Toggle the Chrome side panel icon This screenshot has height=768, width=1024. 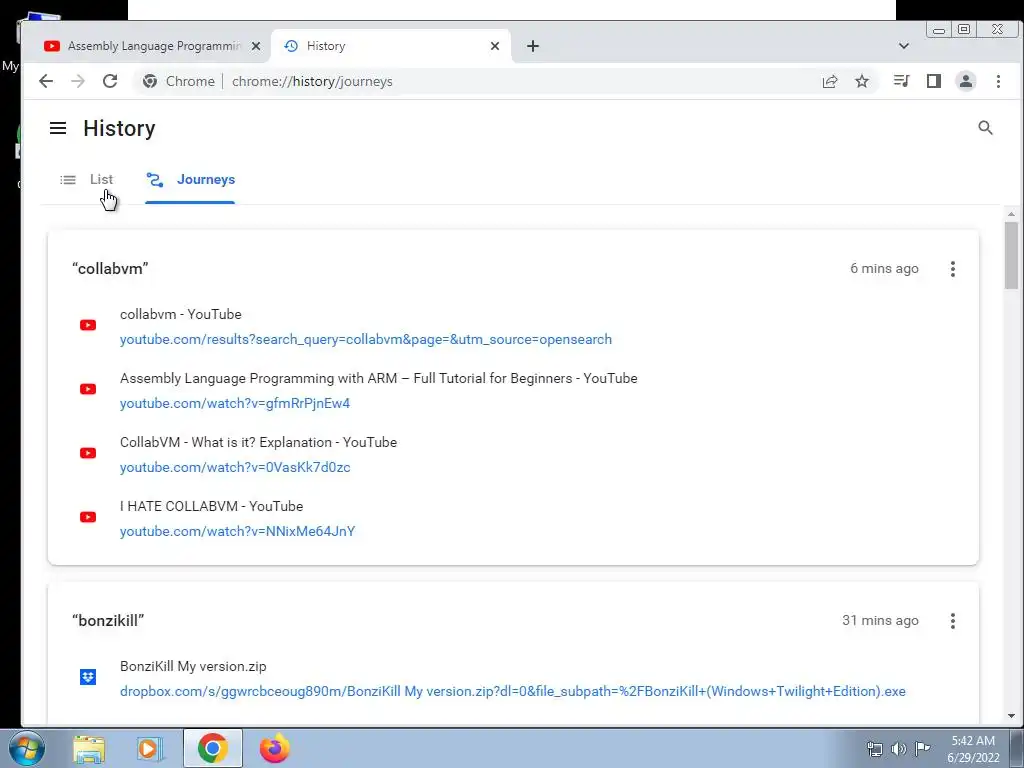(x=933, y=81)
